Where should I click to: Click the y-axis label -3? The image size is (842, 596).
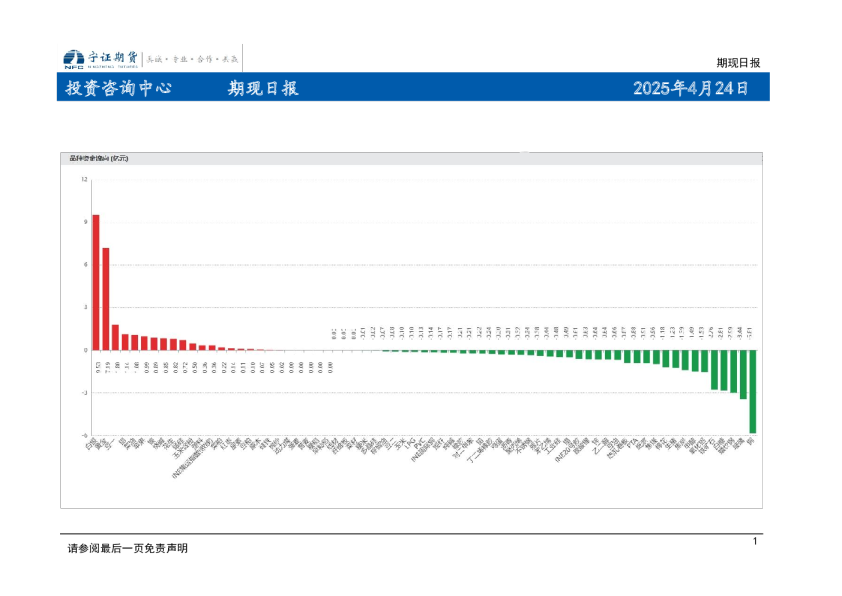pos(85,393)
